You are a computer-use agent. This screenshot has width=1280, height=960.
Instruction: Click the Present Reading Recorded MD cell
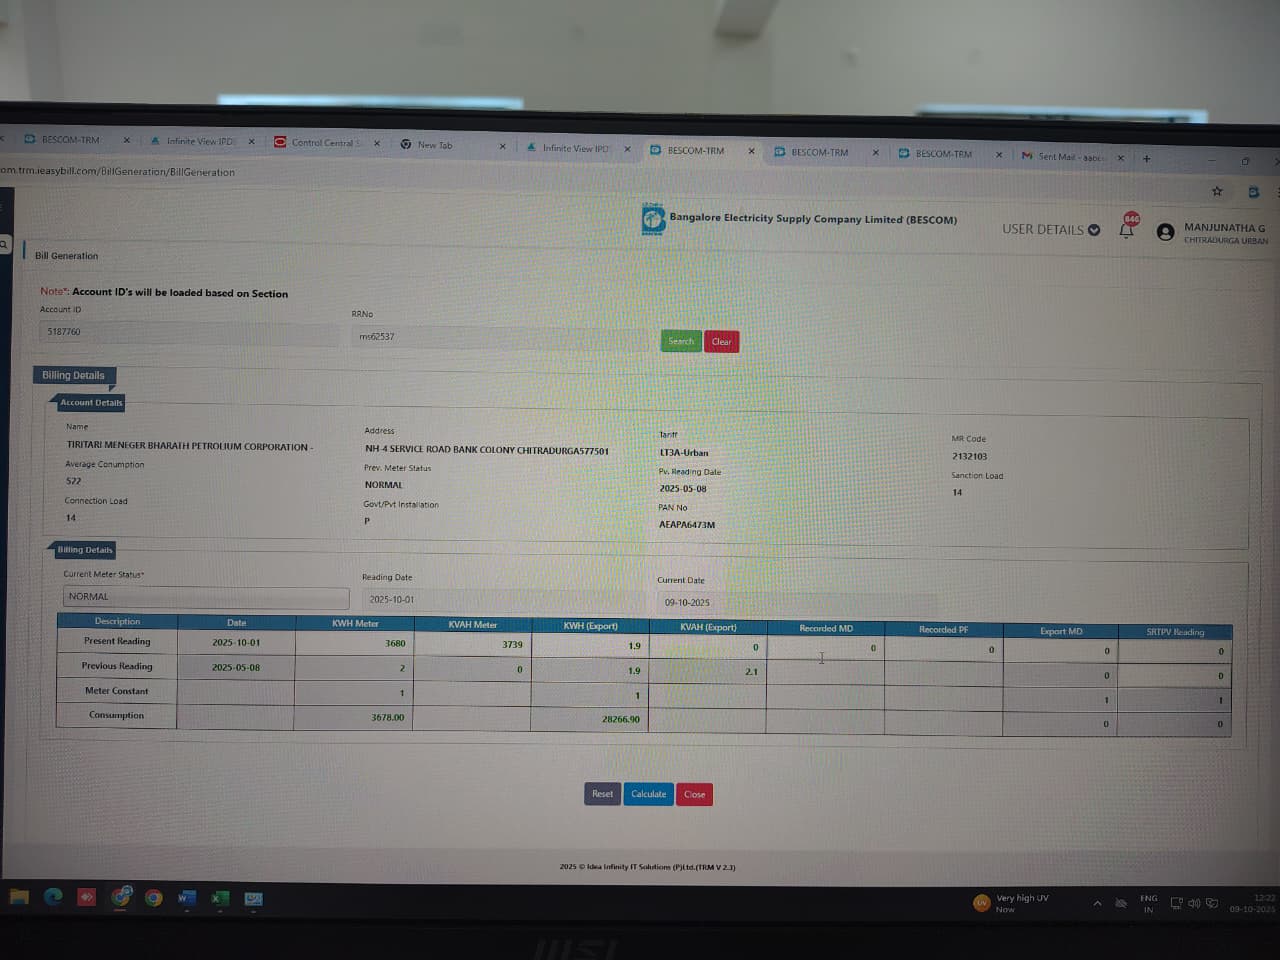tap(825, 648)
